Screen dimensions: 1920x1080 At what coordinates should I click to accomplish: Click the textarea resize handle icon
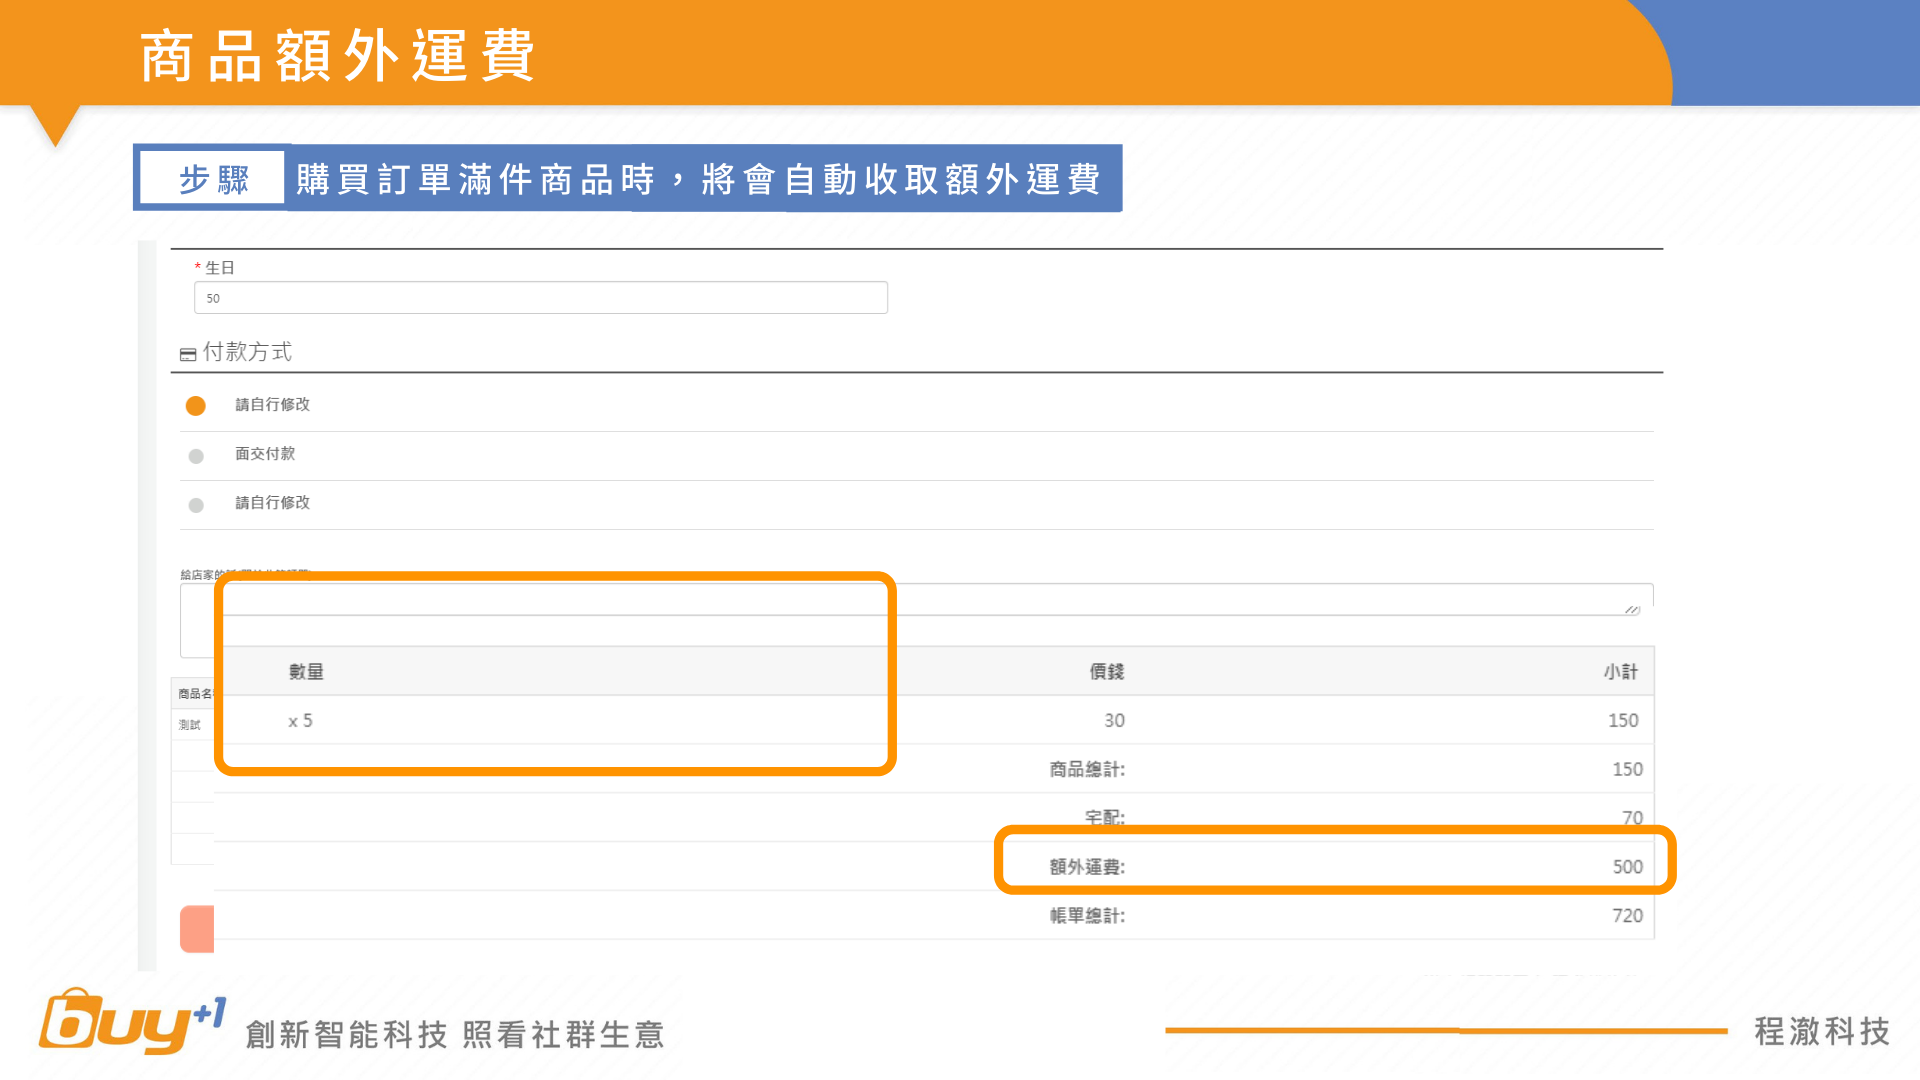(x=1632, y=609)
